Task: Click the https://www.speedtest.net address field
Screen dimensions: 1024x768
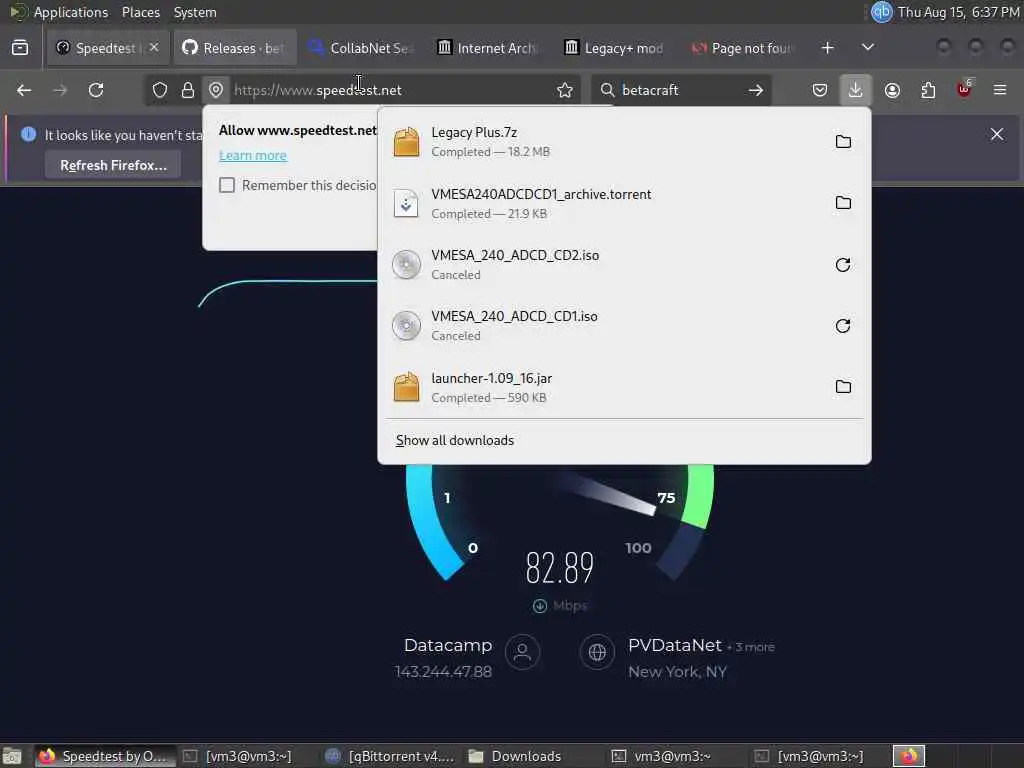Action: pyautogui.click(x=392, y=90)
